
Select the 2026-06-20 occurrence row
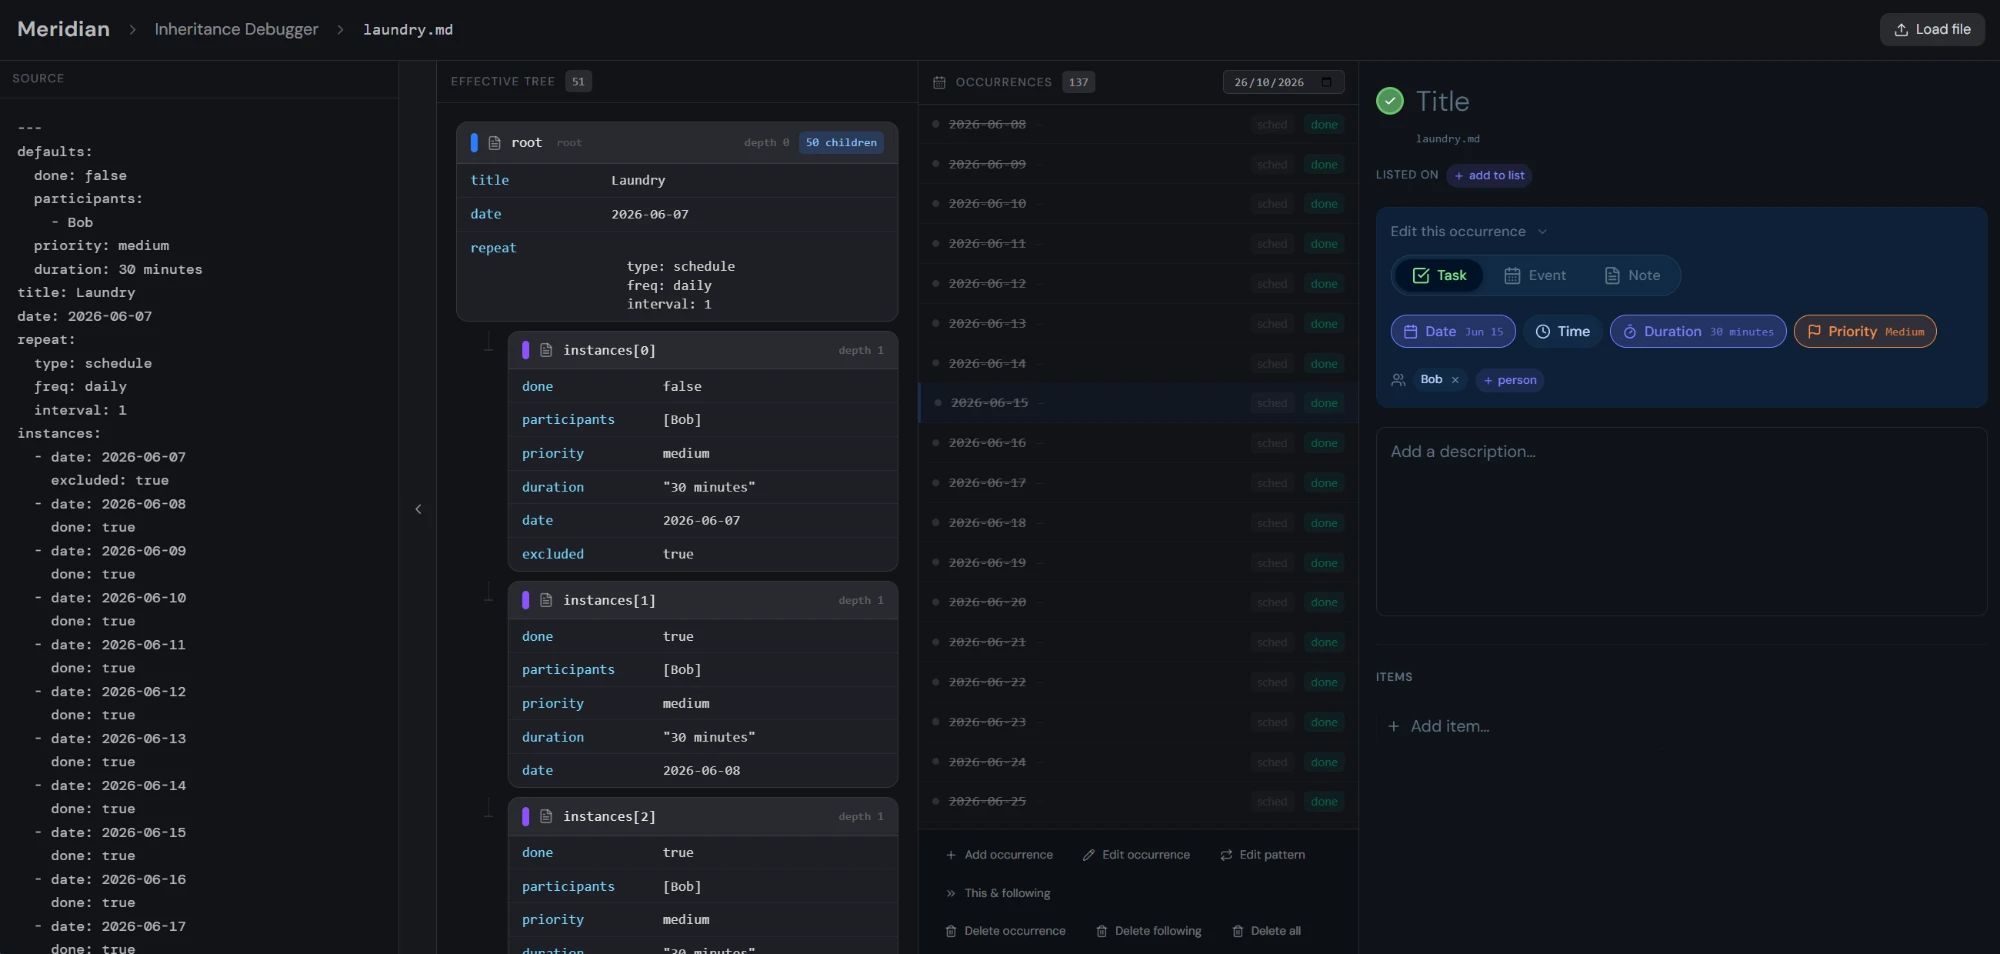tap(1138, 602)
